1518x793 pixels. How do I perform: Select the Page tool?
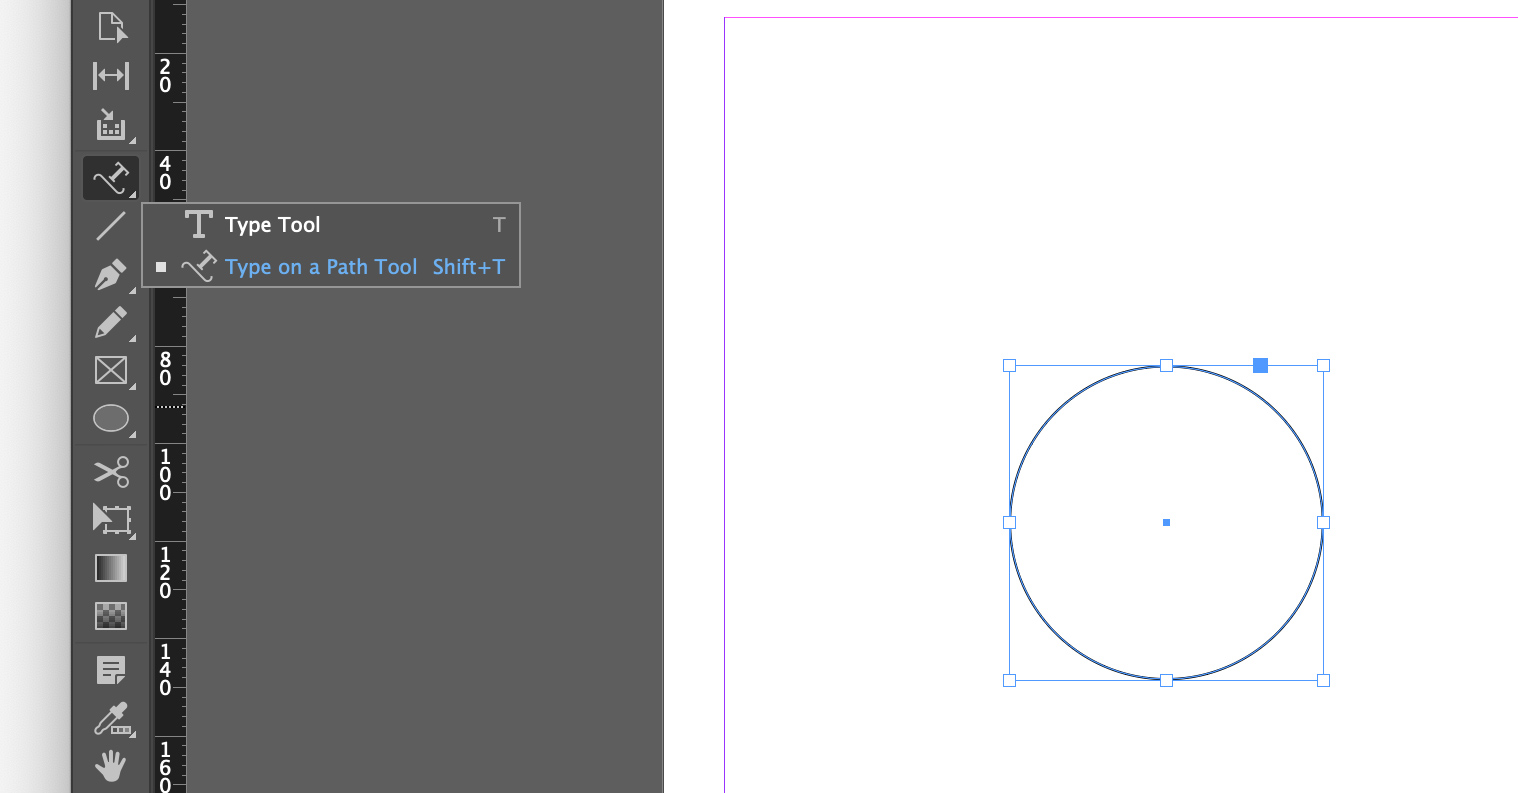[111, 26]
